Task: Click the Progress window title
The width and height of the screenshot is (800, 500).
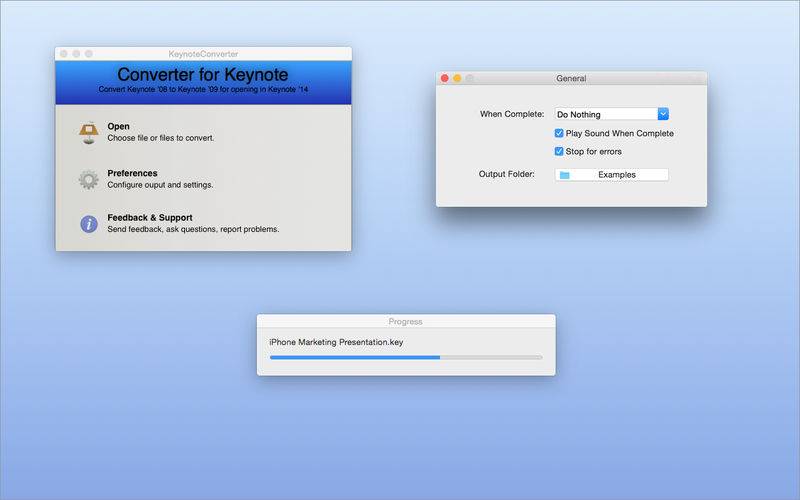Action: point(406,321)
